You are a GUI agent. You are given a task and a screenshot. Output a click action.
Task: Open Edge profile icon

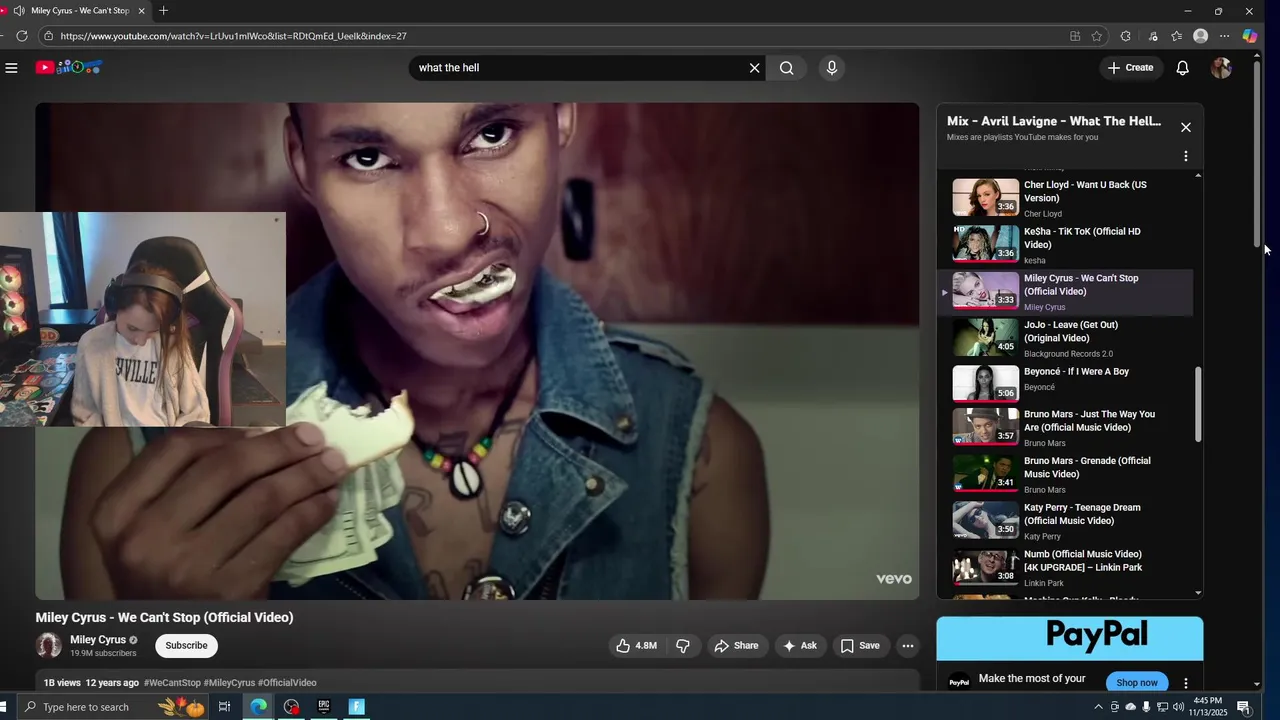(1201, 36)
